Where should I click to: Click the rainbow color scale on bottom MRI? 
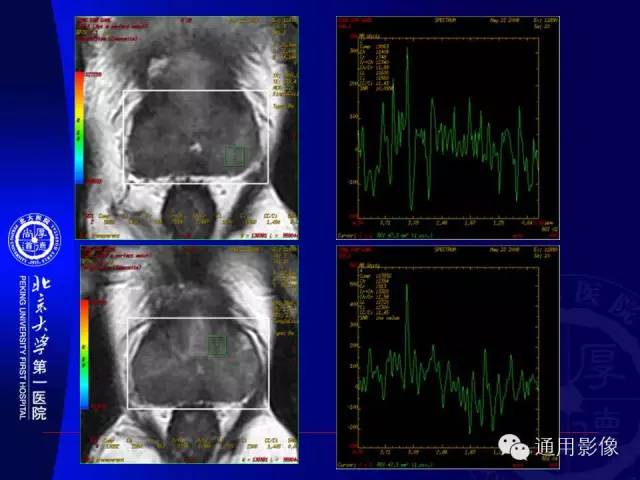tap(84, 354)
